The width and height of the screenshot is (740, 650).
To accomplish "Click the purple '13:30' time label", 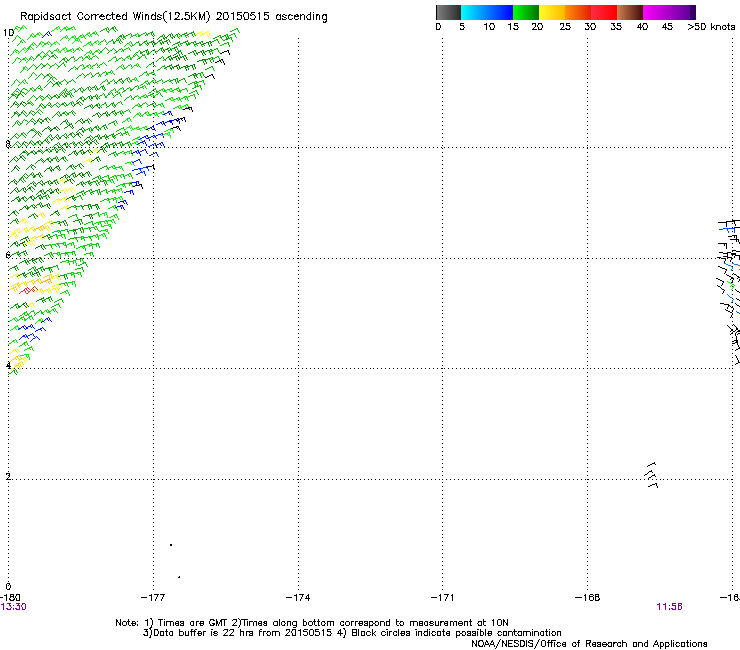I will tap(13, 607).
